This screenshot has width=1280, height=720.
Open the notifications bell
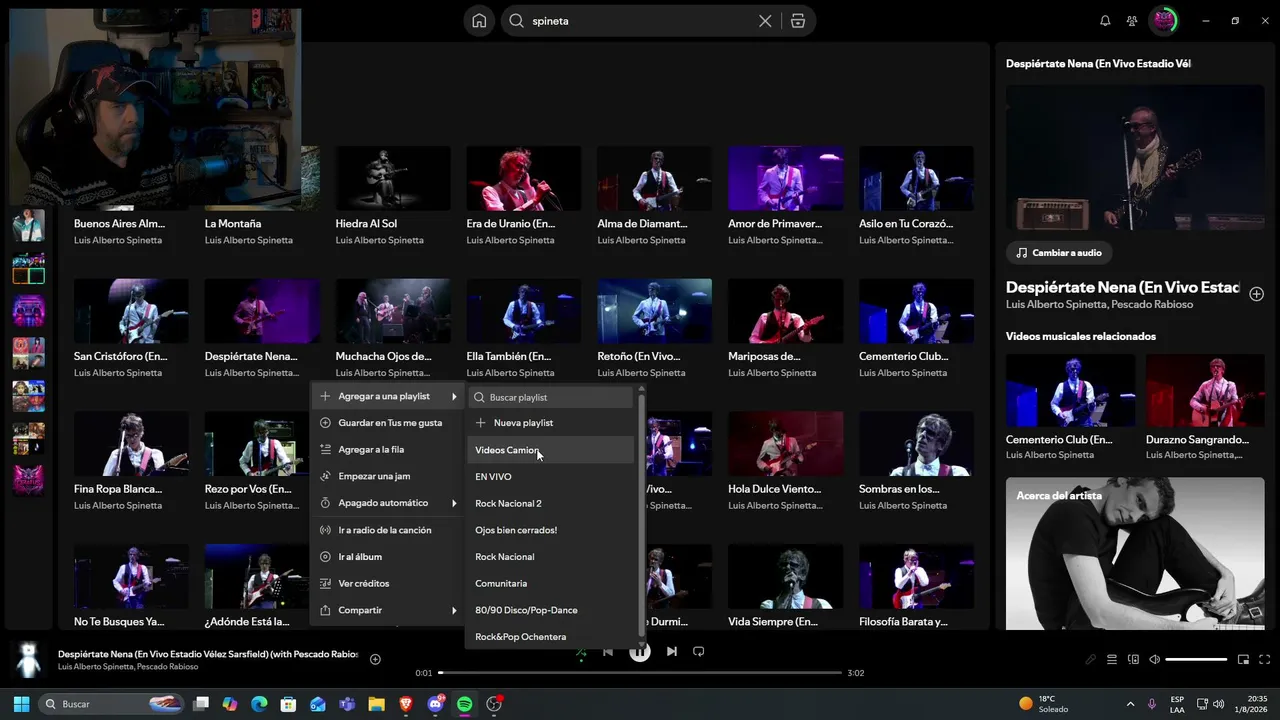point(1105,21)
